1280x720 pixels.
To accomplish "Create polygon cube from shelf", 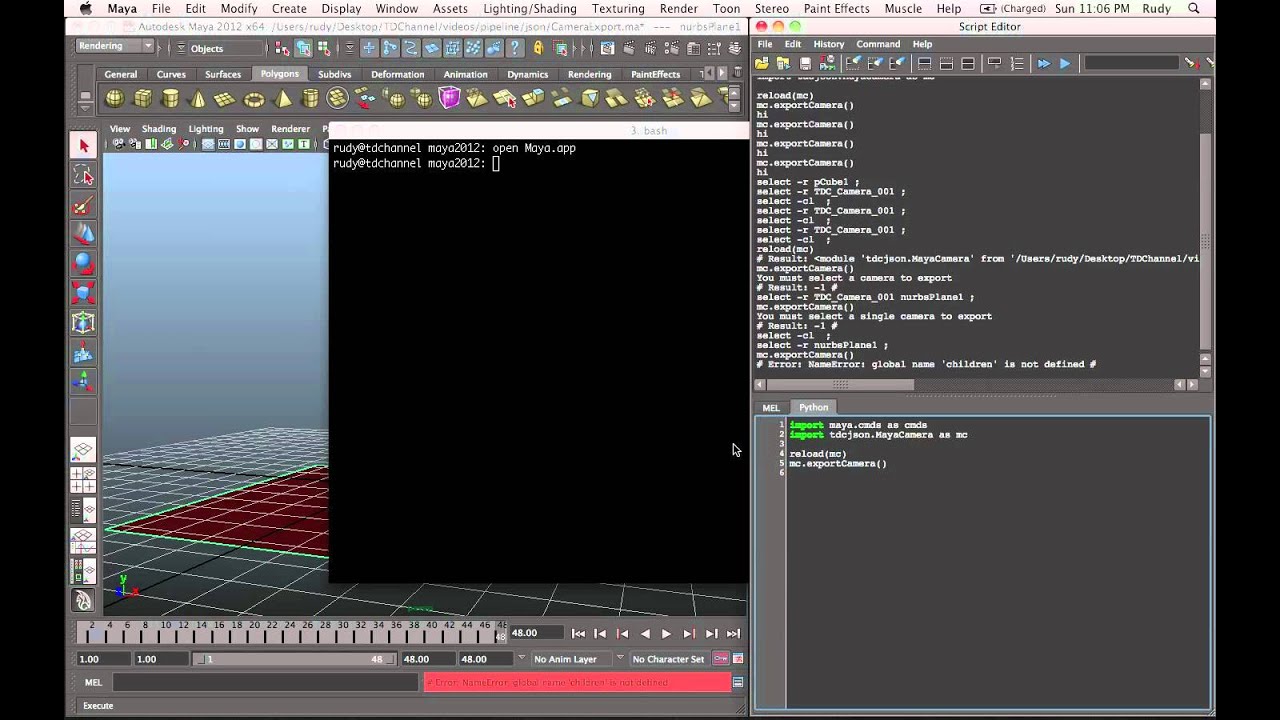I will pyautogui.click(x=143, y=98).
